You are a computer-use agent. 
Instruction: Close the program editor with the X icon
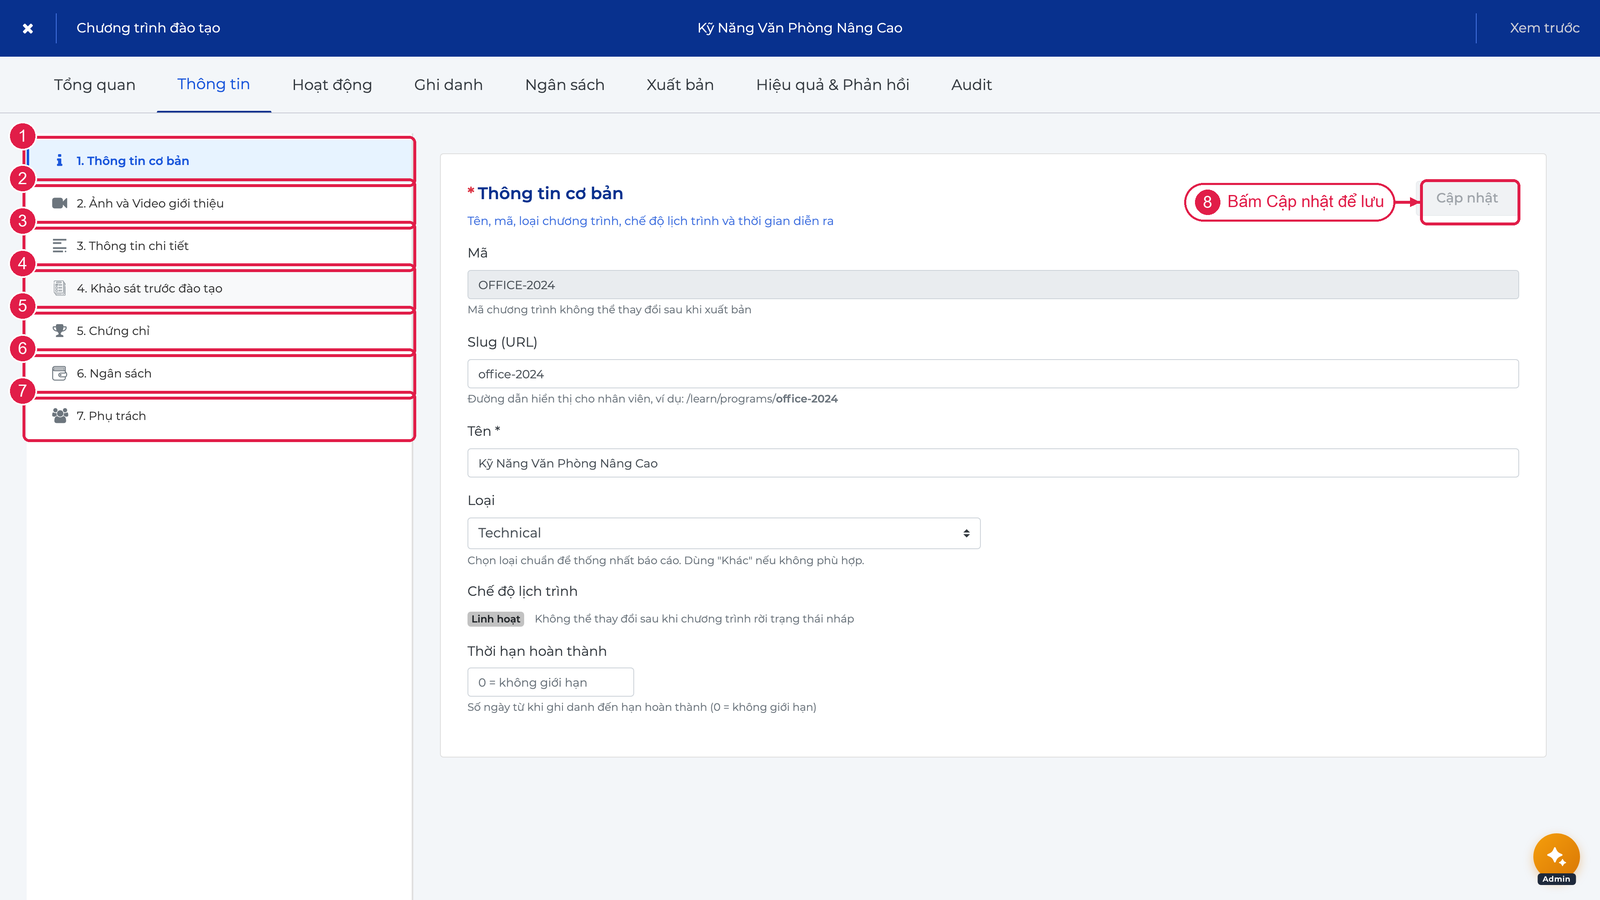pyautogui.click(x=28, y=28)
